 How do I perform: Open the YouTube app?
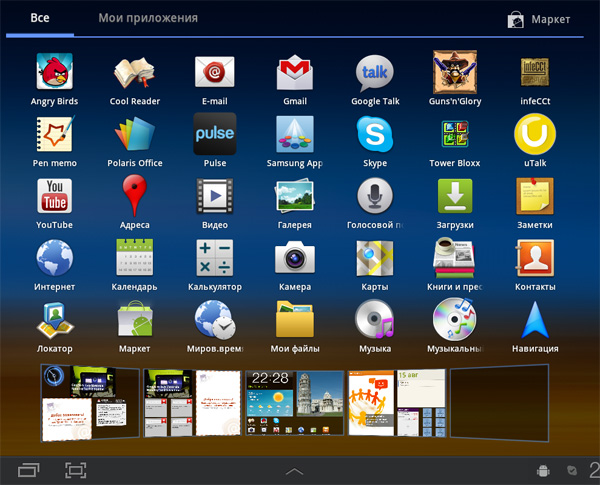[54, 197]
